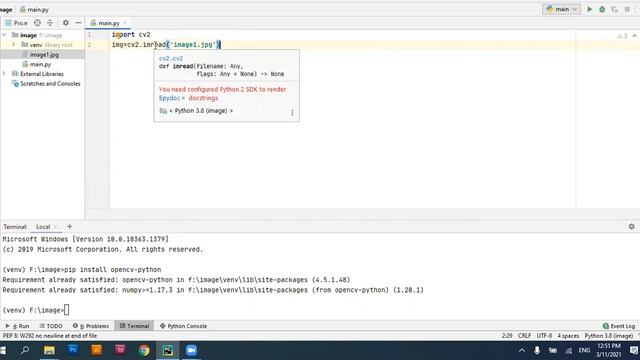Click the stop button in toolbar
The width and height of the screenshot is (640, 360).
(627, 9)
